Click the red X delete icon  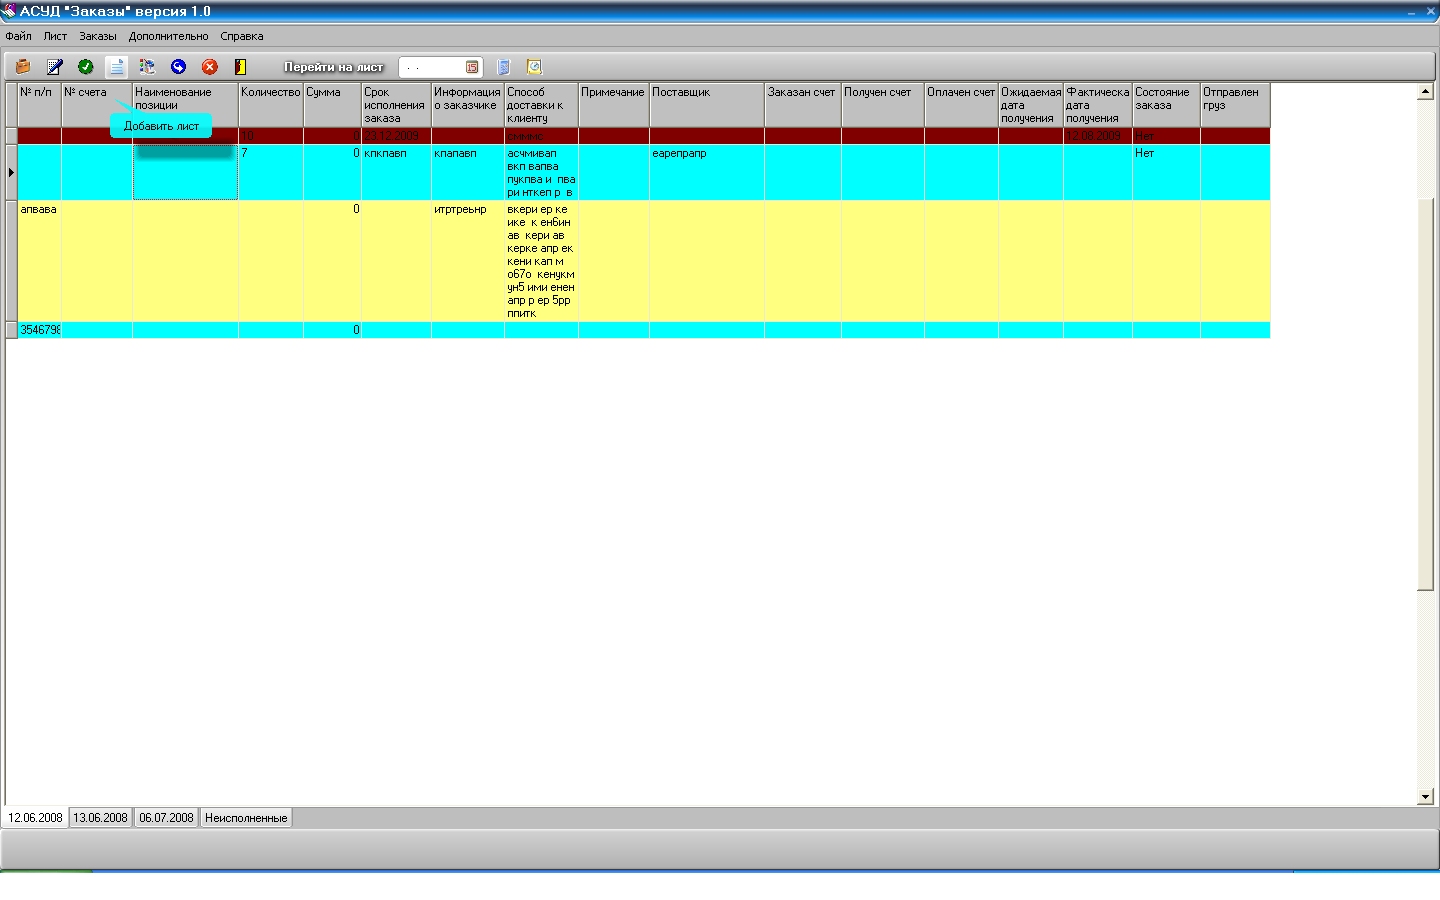209,67
